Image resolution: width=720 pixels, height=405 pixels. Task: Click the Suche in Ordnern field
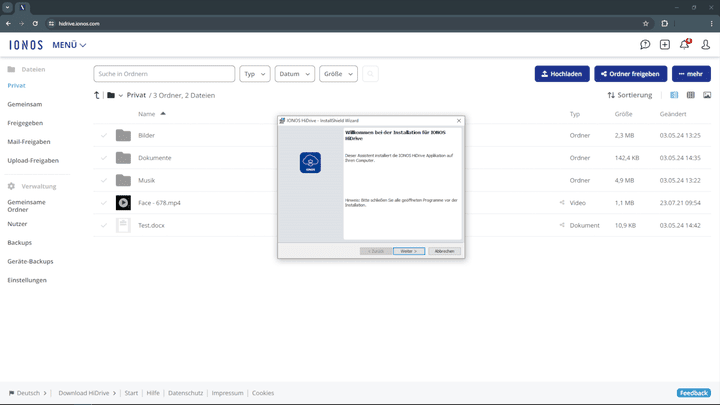[164, 74]
